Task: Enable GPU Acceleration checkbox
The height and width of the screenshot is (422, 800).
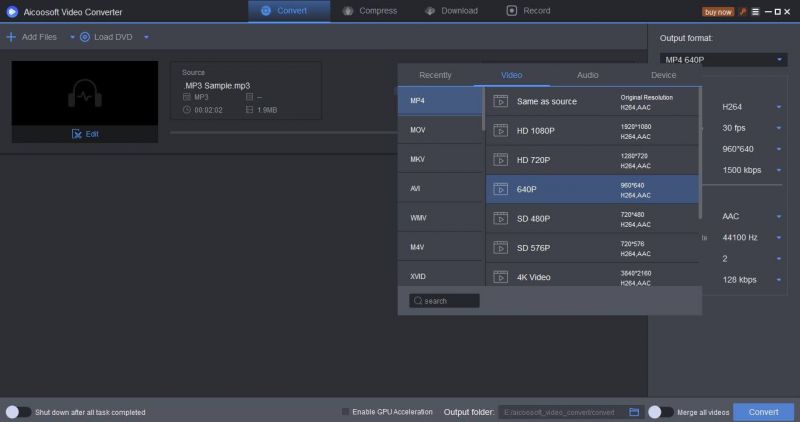Action: coord(345,411)
